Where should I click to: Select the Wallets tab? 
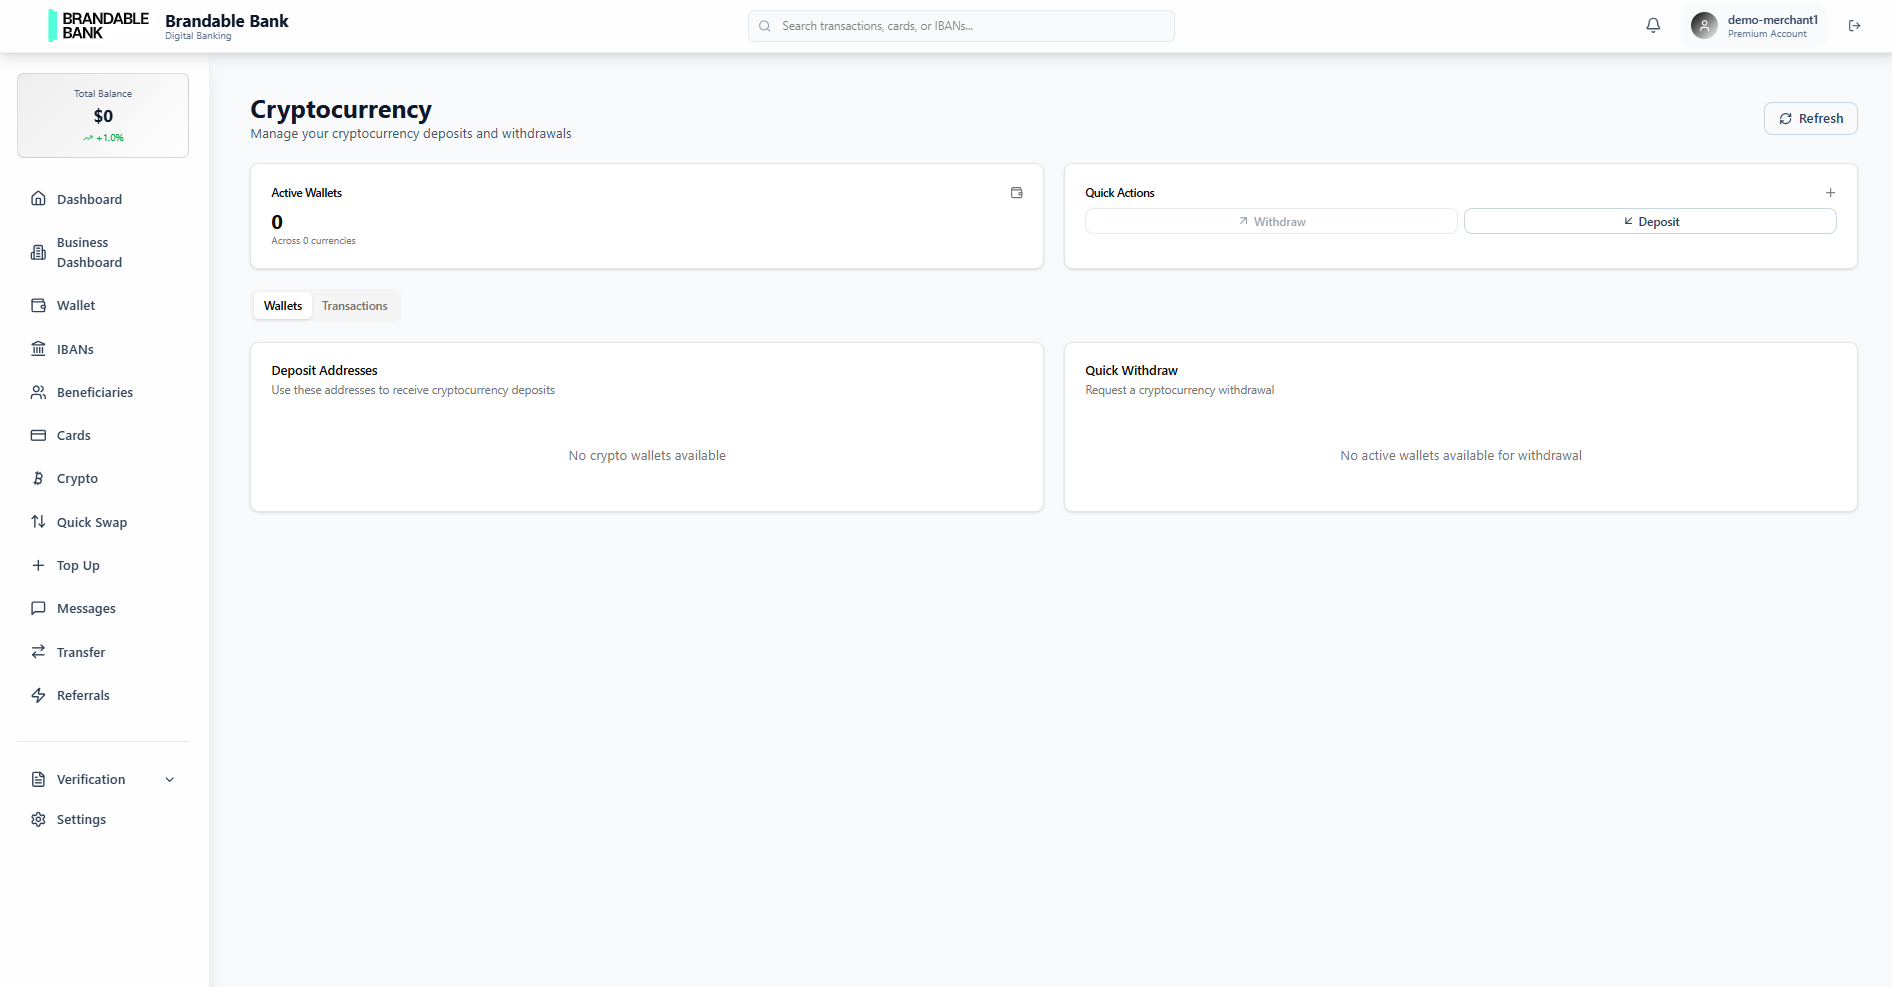click(282, 305)
